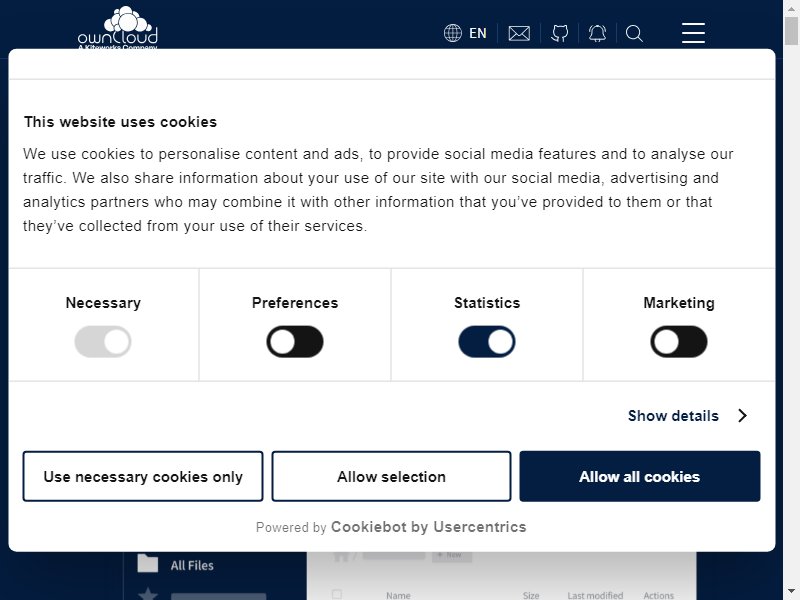This screenshot has height=600, width=800.
Task: Enable the Preferences cookies switch
Action: point(295,341)
